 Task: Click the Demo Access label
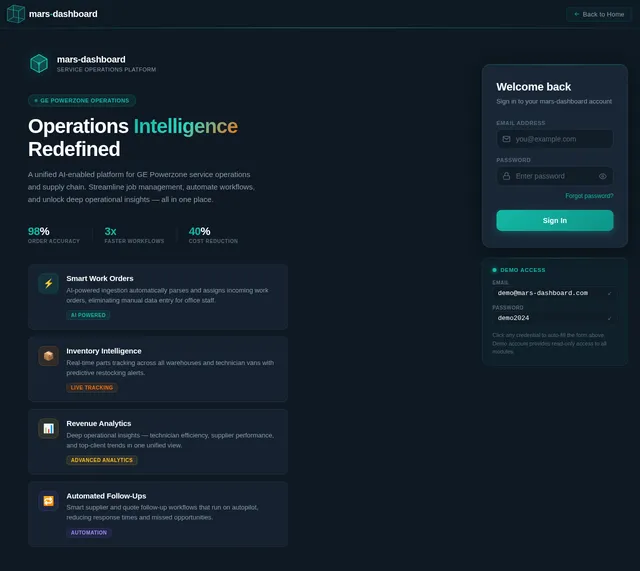[x=522, y=270]
